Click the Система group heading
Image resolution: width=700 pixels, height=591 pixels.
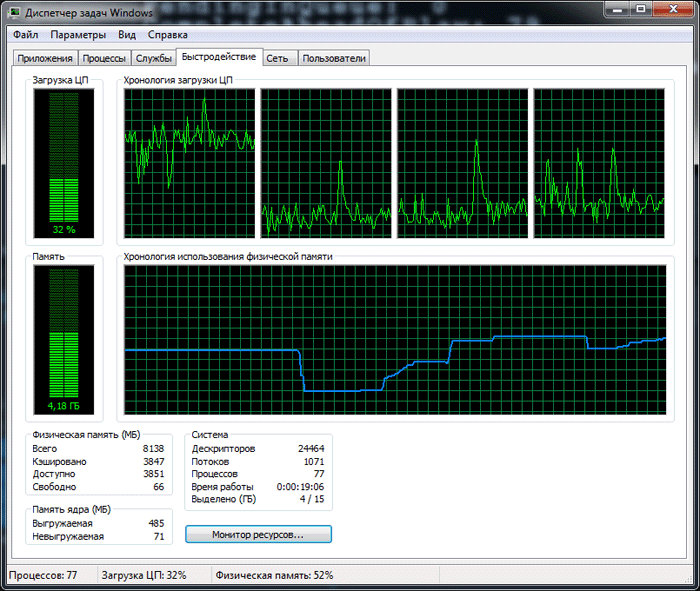click(210, 435)
